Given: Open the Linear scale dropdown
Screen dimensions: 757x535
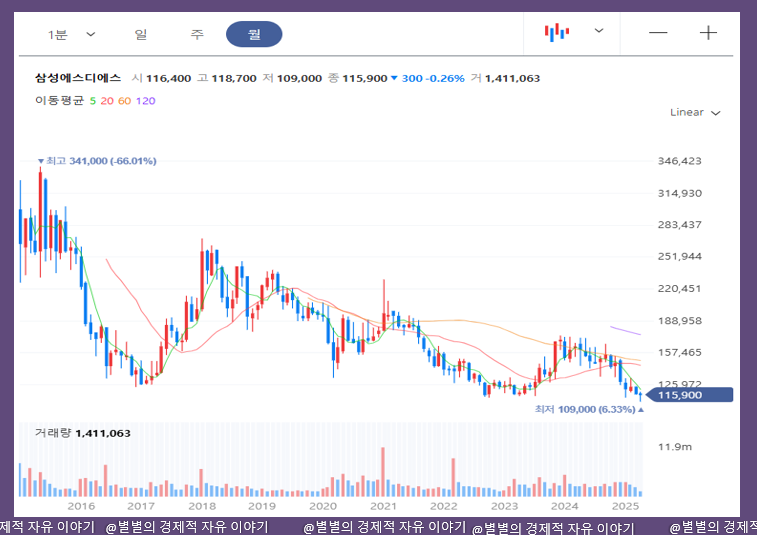Looking at the screenshot, I should tap(695, 113).
